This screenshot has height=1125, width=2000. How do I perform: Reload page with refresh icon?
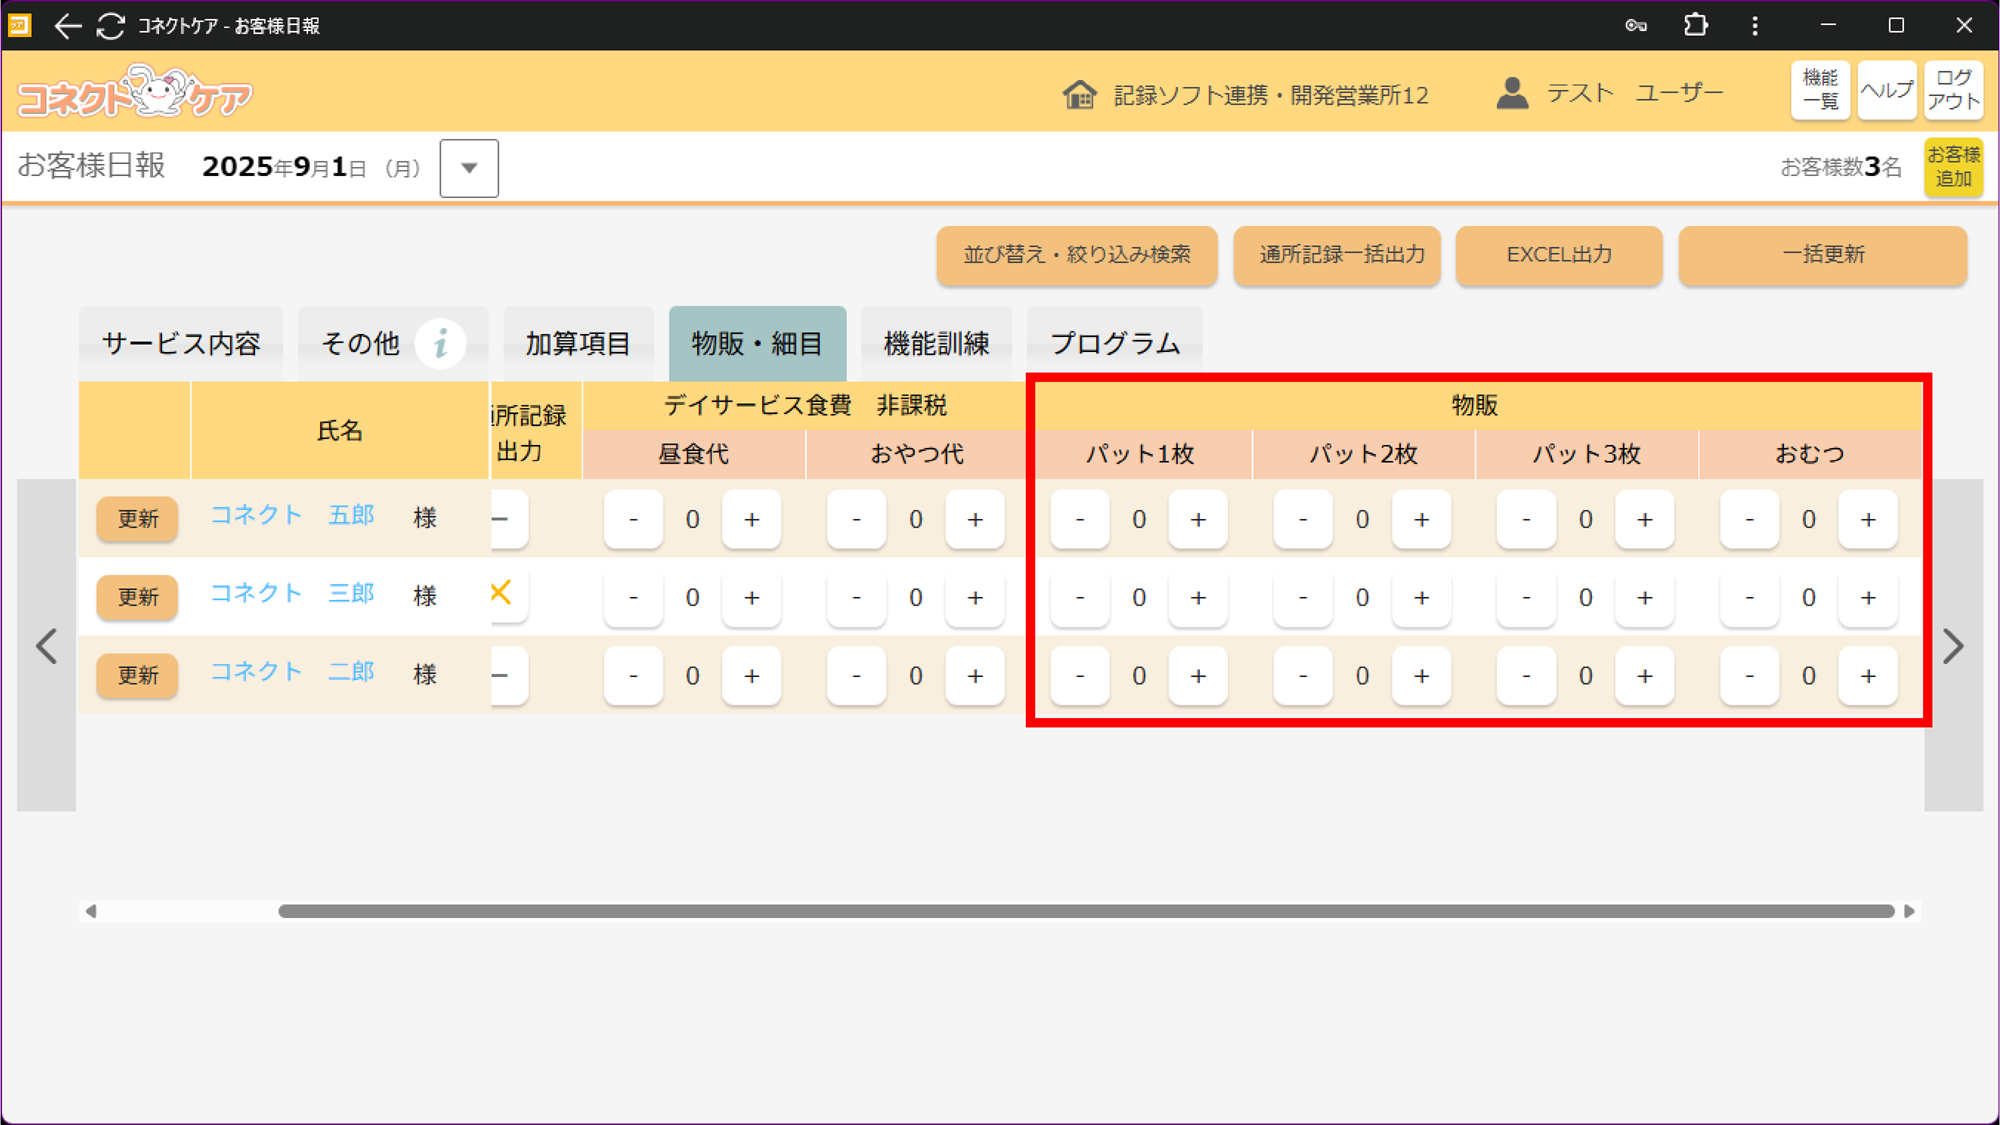[x=111, y=26]
